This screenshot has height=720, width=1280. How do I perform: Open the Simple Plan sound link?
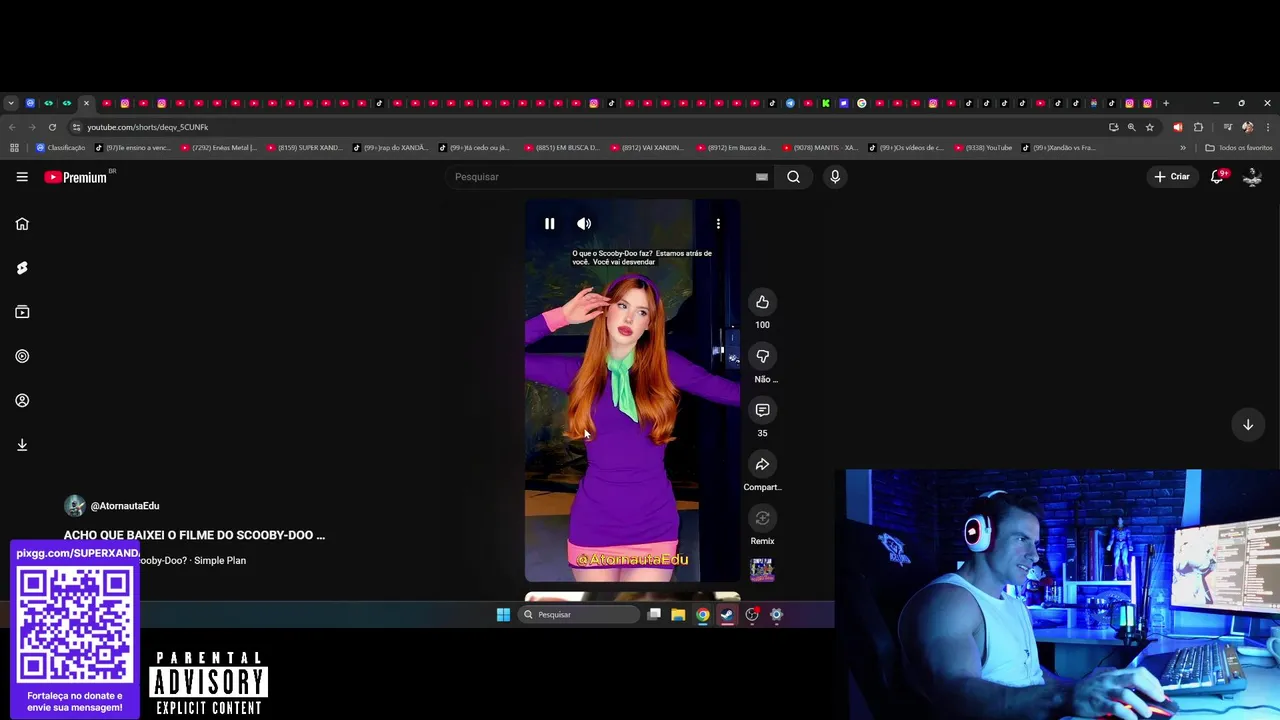coord(192,561)
